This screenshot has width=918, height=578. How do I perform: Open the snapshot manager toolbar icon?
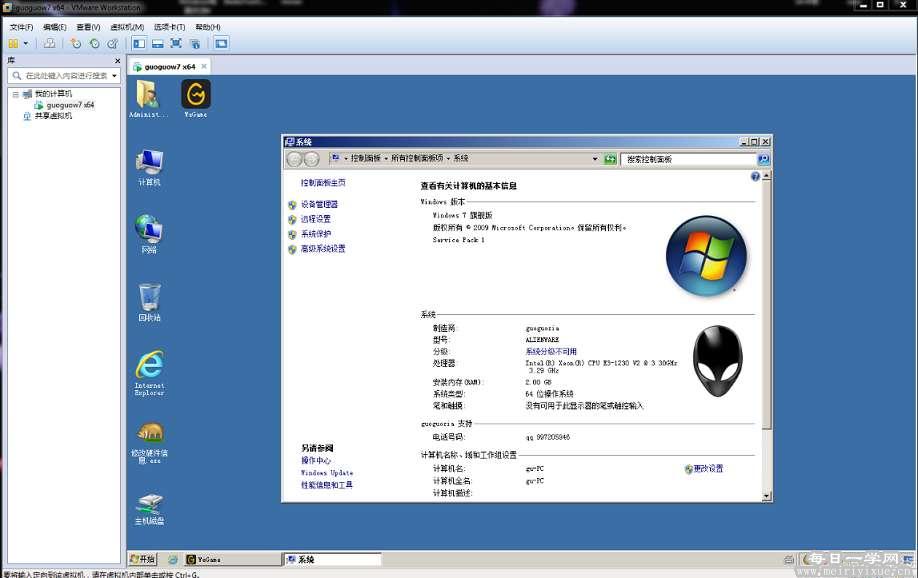112,43
